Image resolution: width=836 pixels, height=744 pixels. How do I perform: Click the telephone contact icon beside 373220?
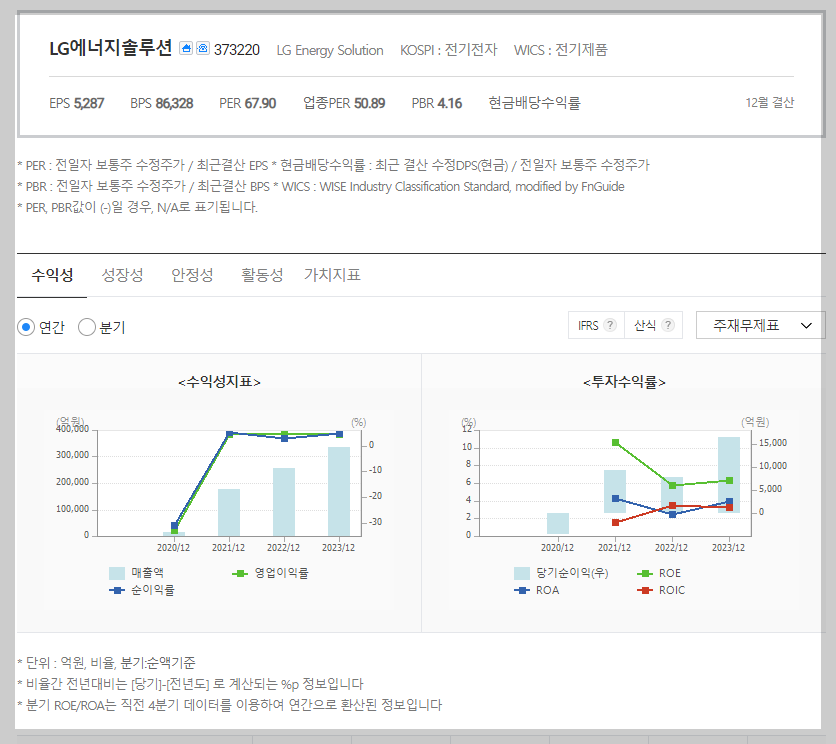[x=203, y=49]
